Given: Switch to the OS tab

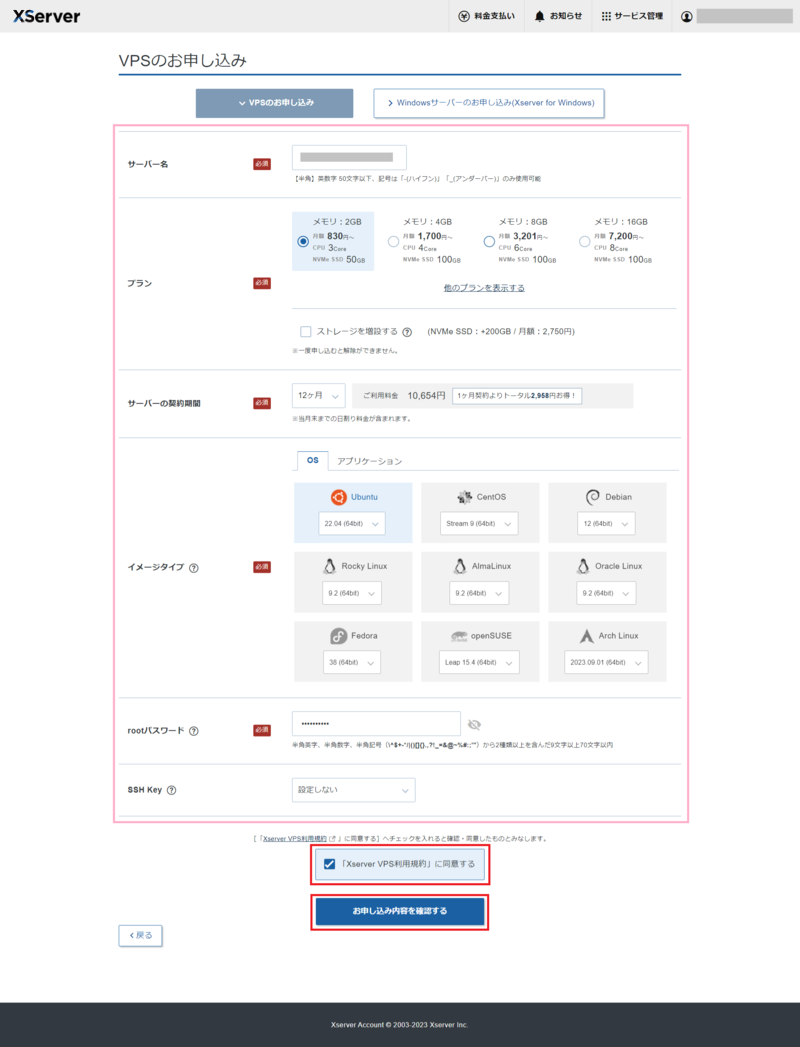Looking at the screenshot, I should pos(313,460).
